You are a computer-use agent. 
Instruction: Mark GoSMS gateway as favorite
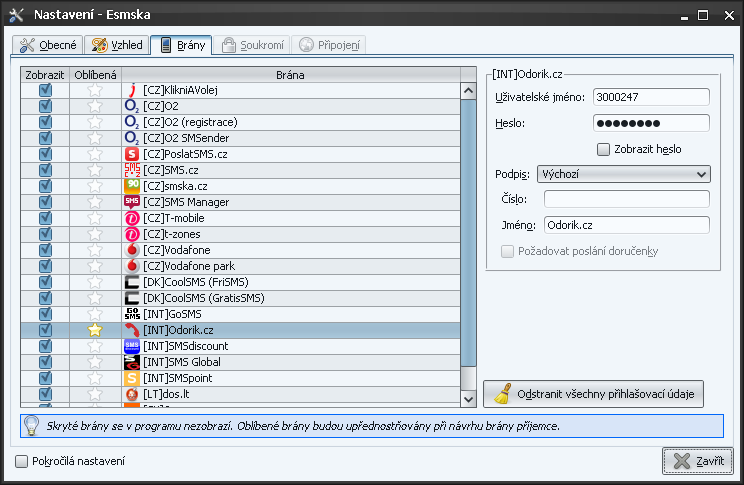coord(96,314)
